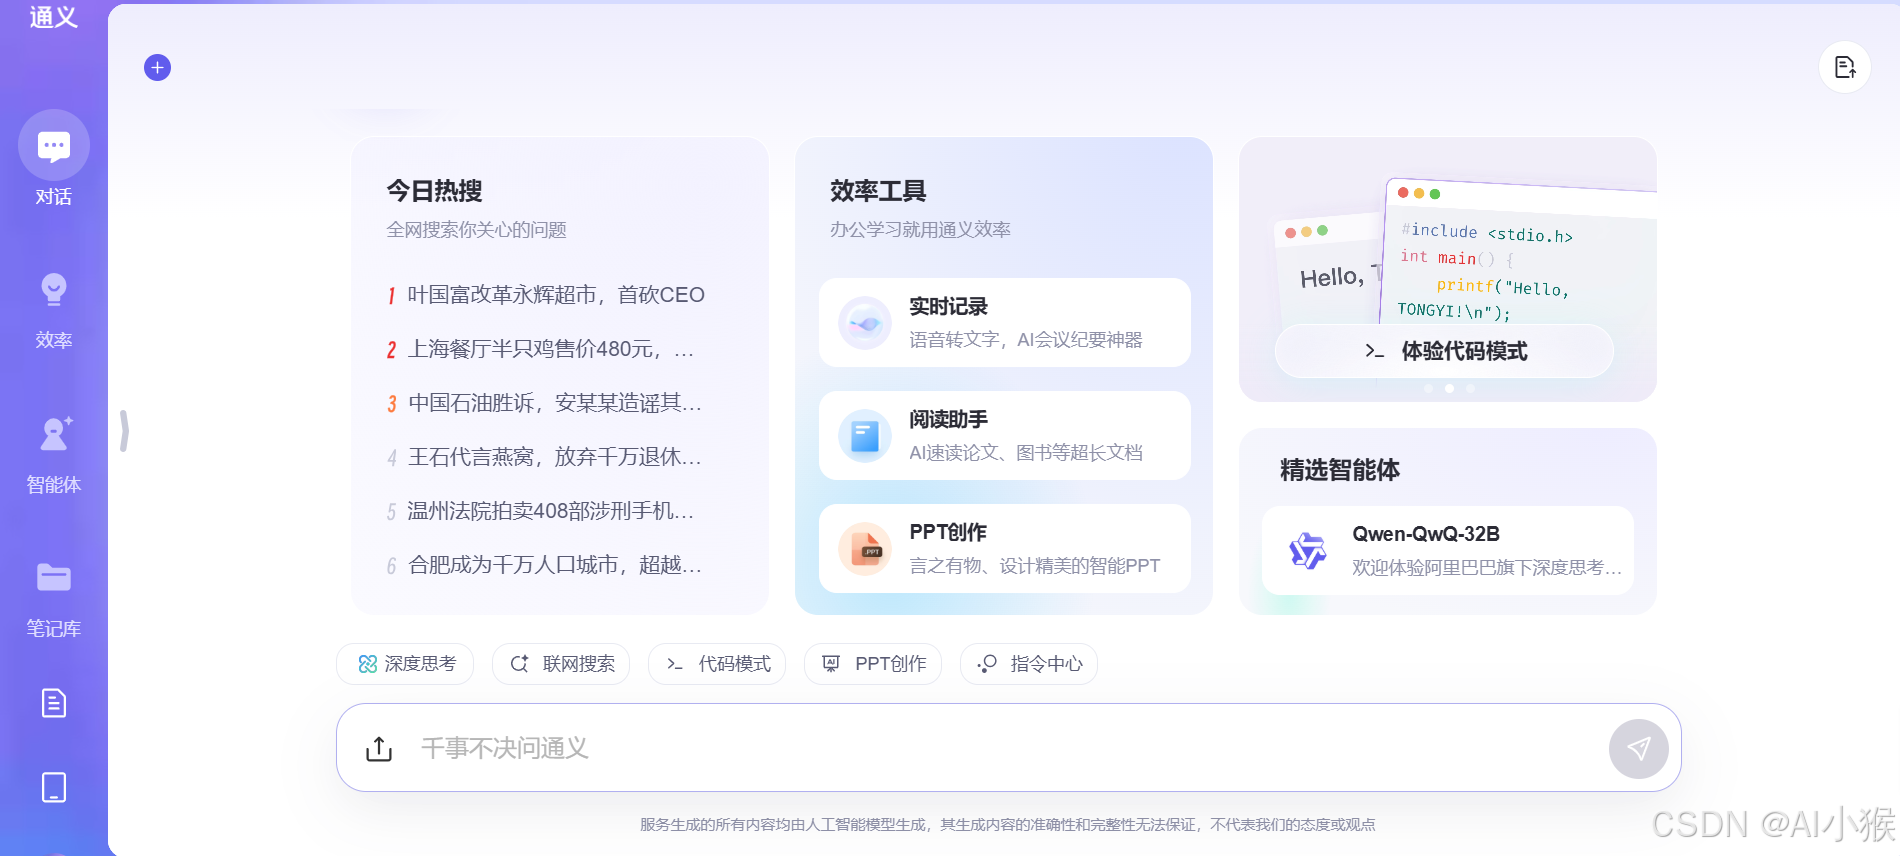
Task: Click the top-right document export icon
Action: tap(1845, 67)
